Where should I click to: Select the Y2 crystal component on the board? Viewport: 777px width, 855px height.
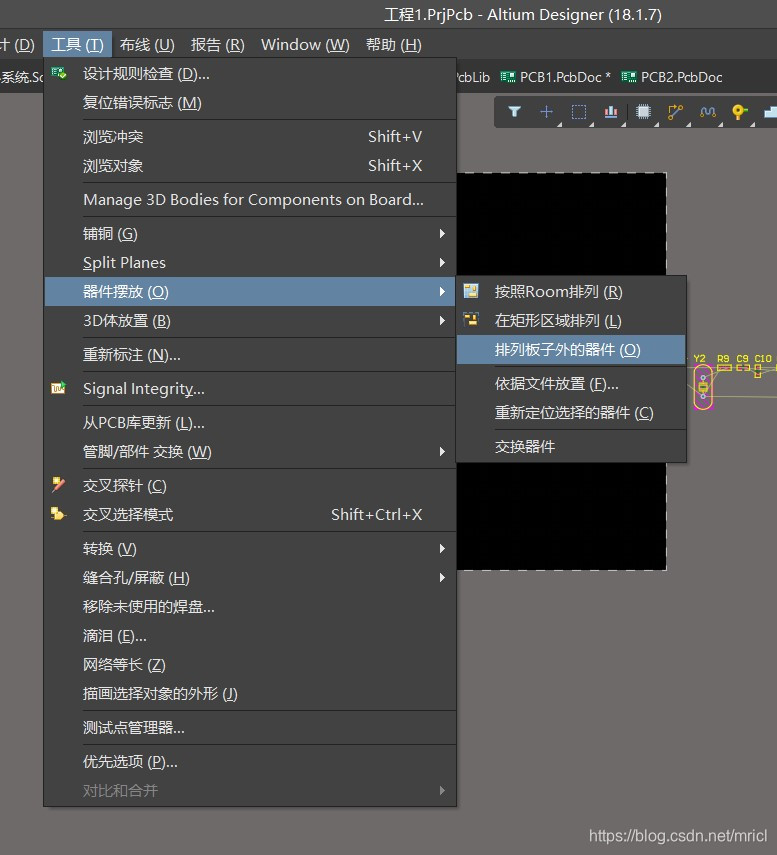point(703,387)
